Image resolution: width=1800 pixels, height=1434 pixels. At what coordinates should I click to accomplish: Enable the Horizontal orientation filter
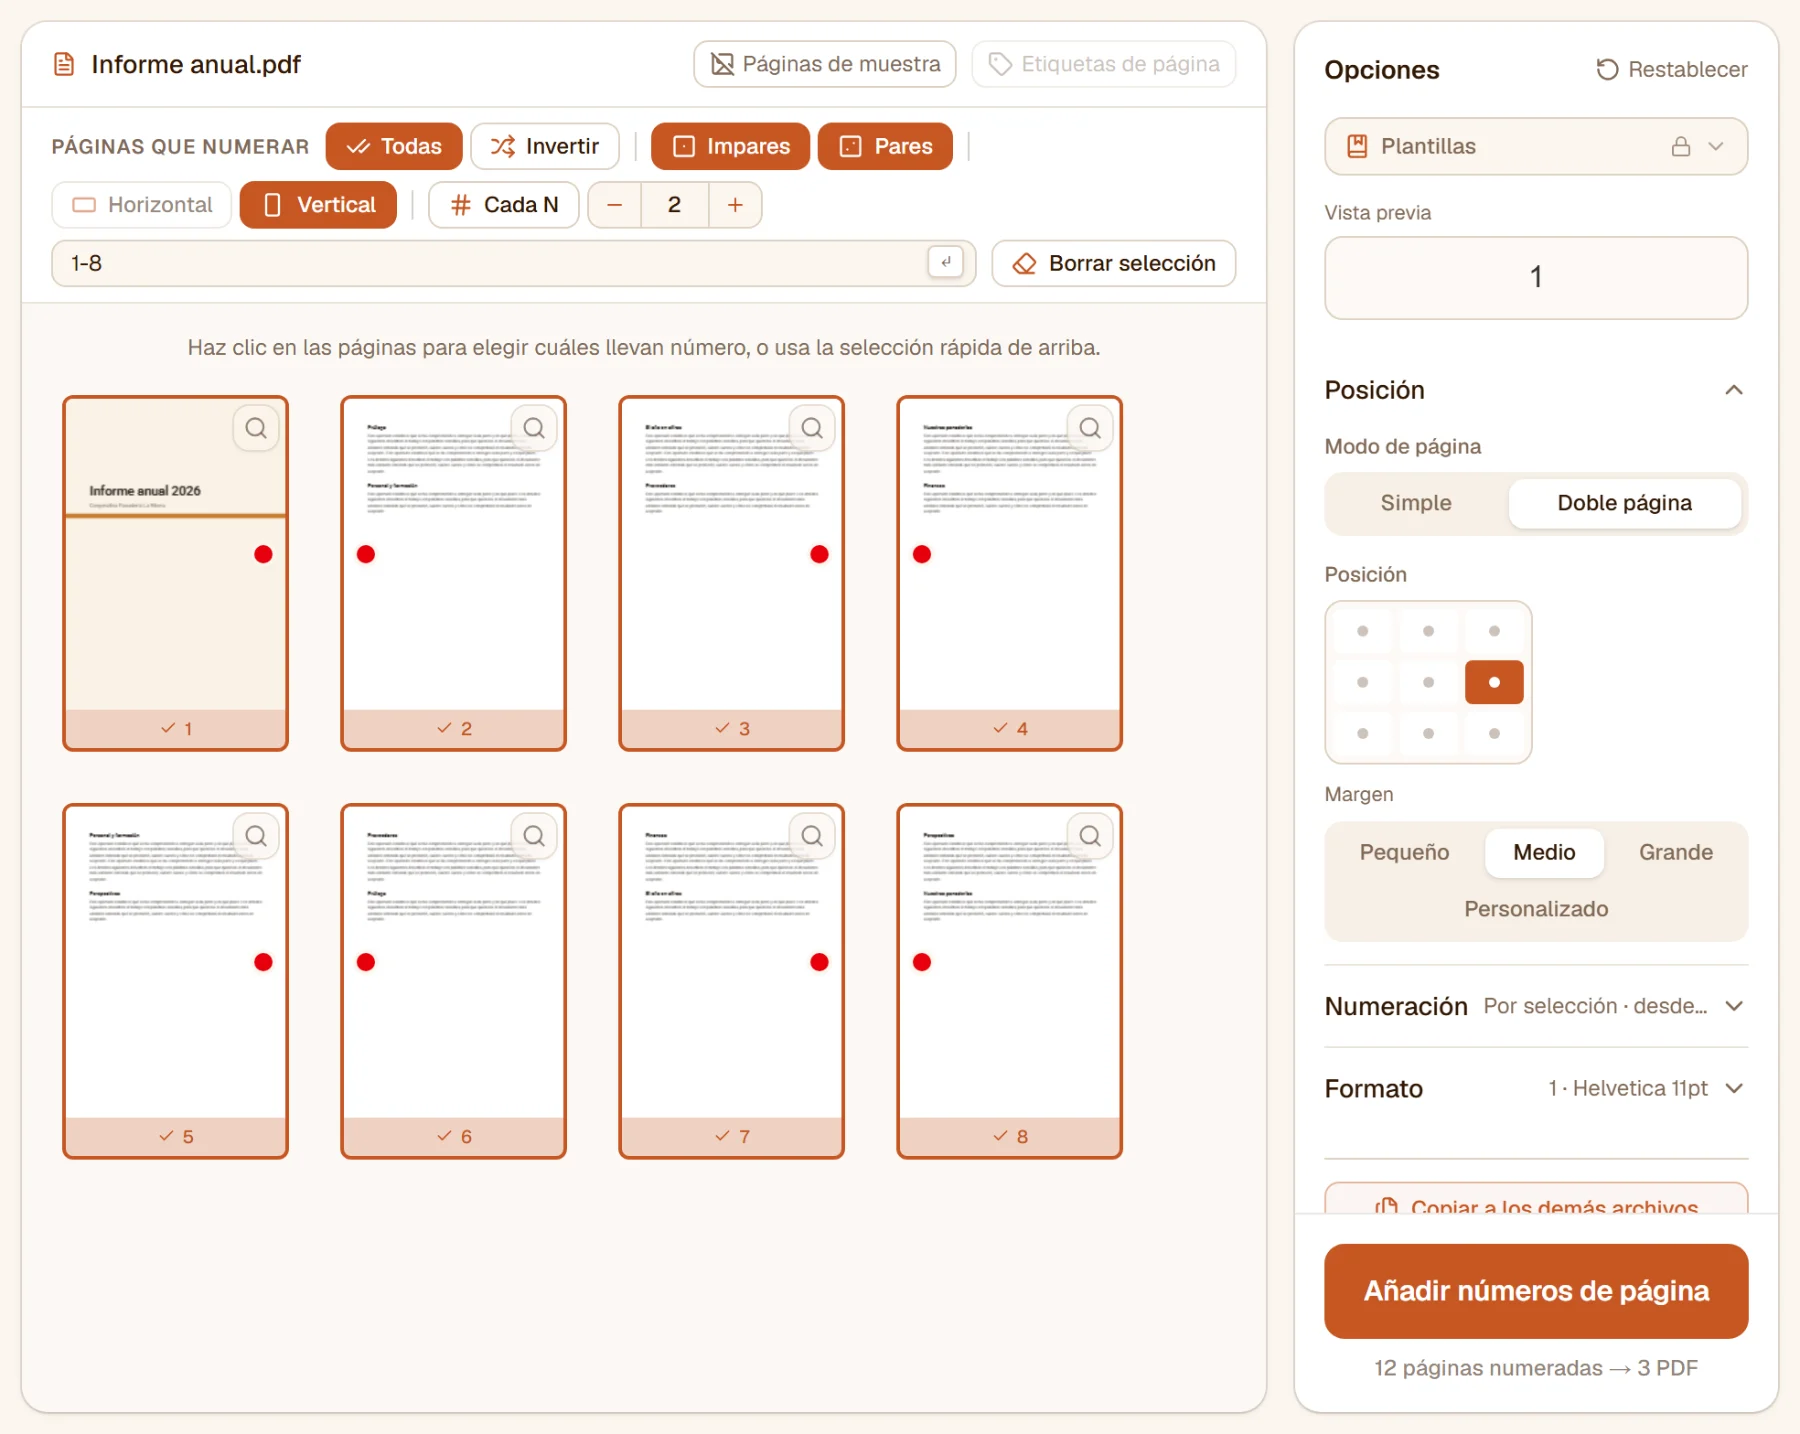142,205
